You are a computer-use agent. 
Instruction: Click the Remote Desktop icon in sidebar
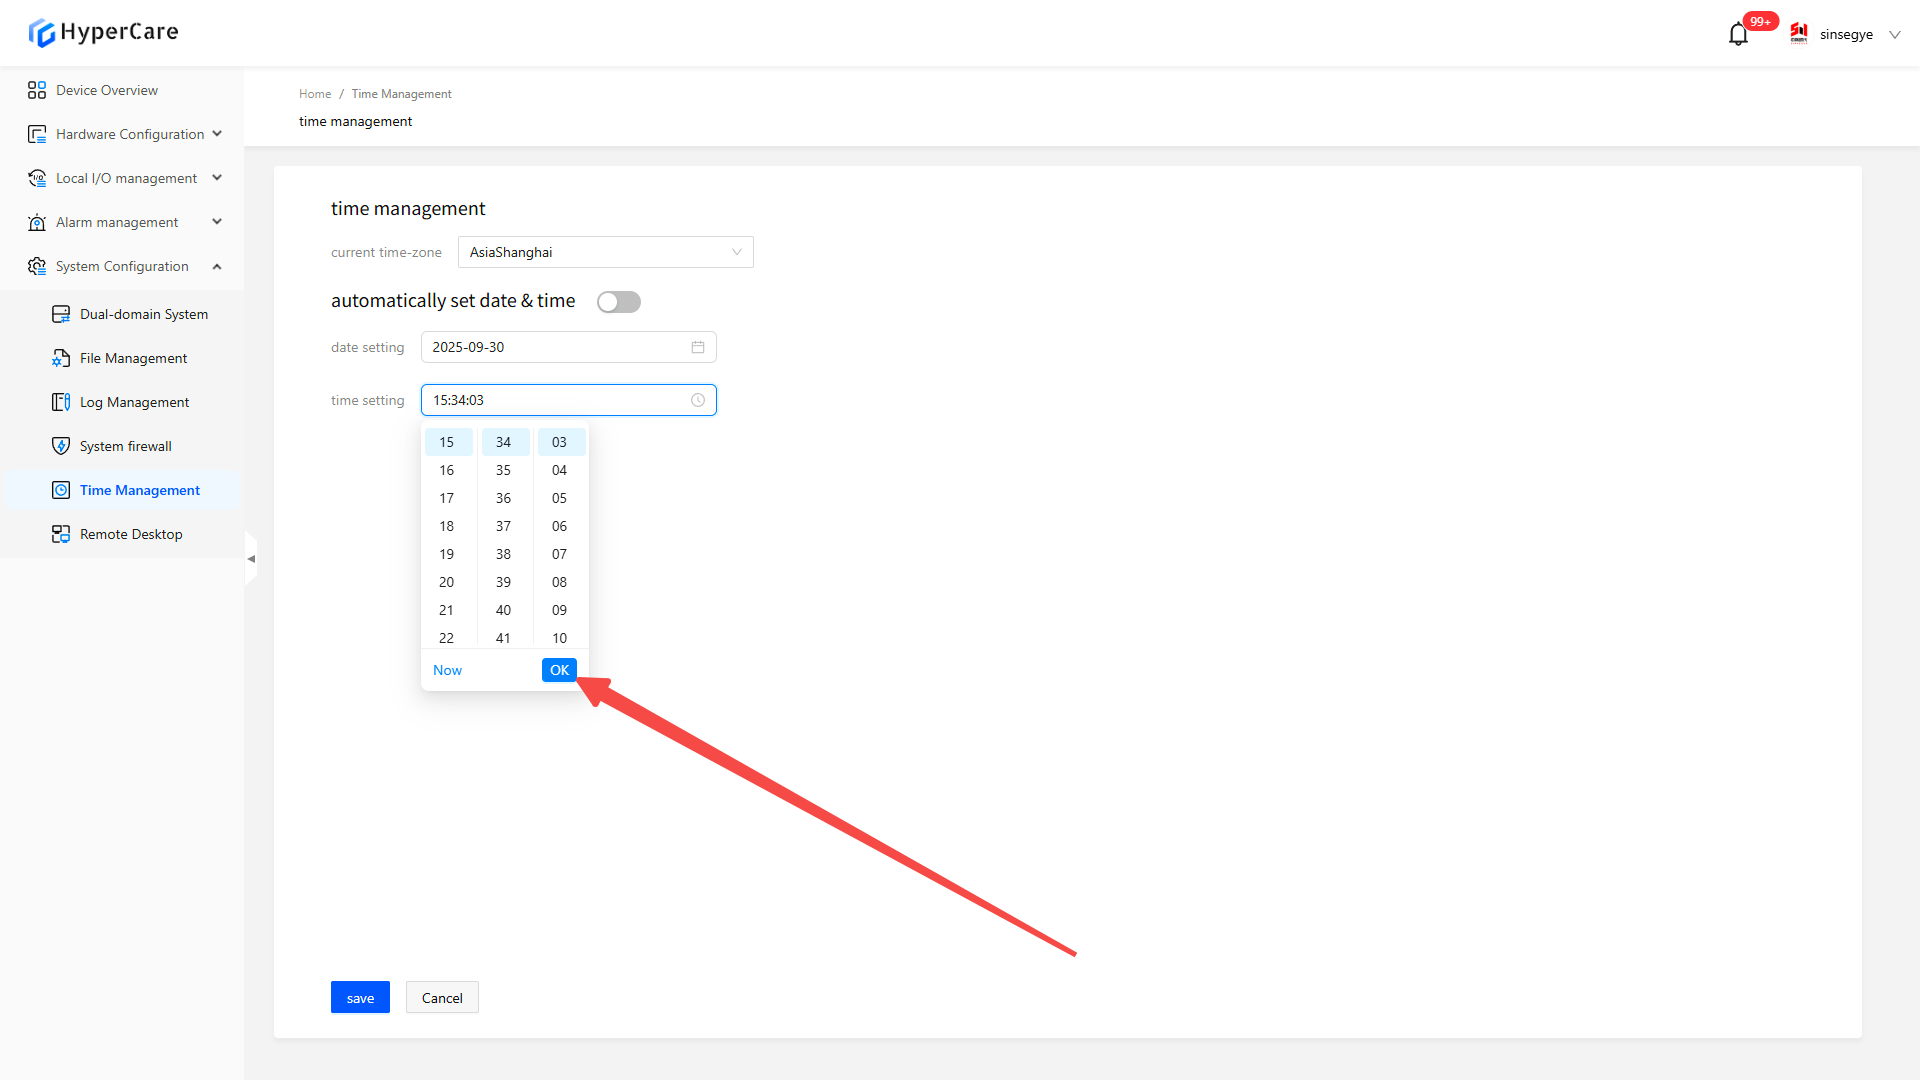point(61,534)
